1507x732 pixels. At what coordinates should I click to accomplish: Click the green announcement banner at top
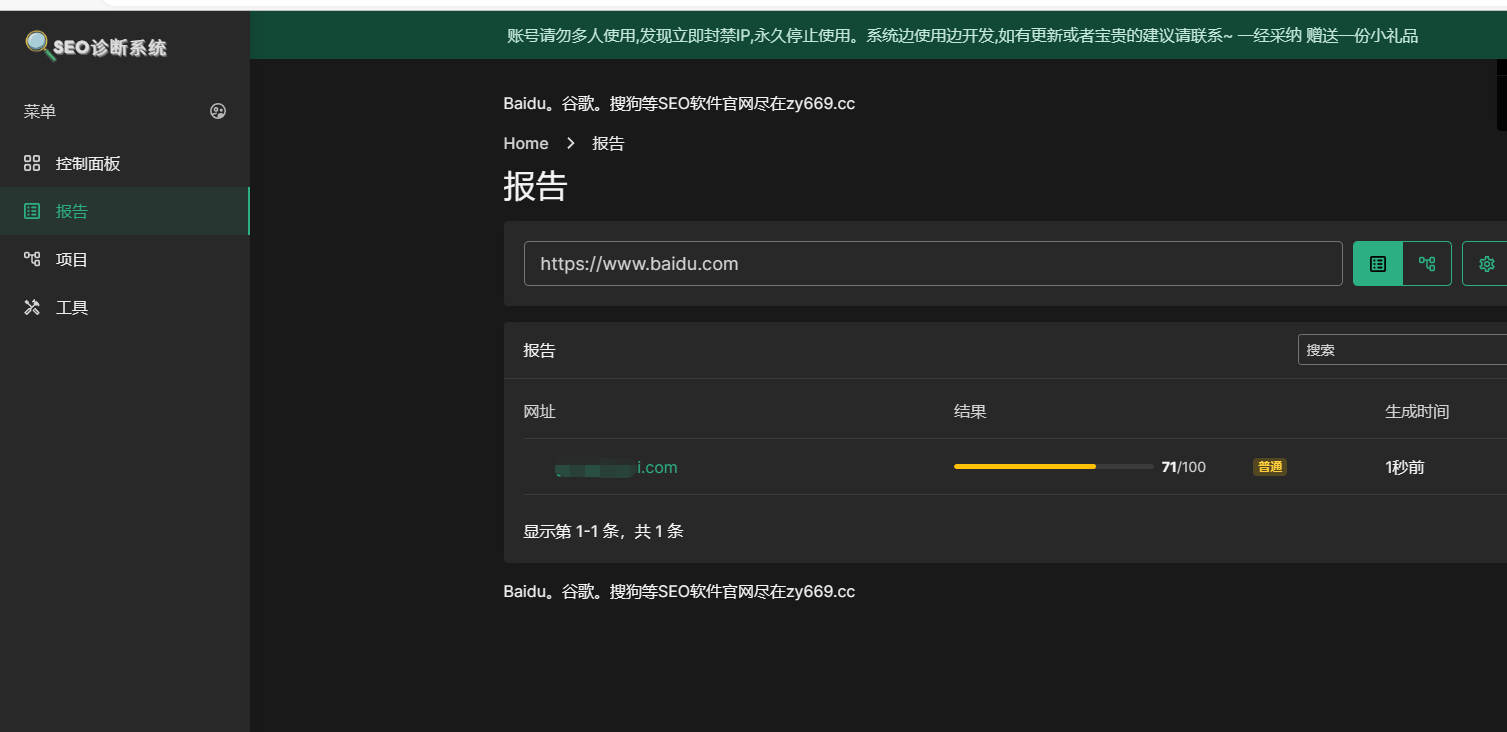click(877, 36)
